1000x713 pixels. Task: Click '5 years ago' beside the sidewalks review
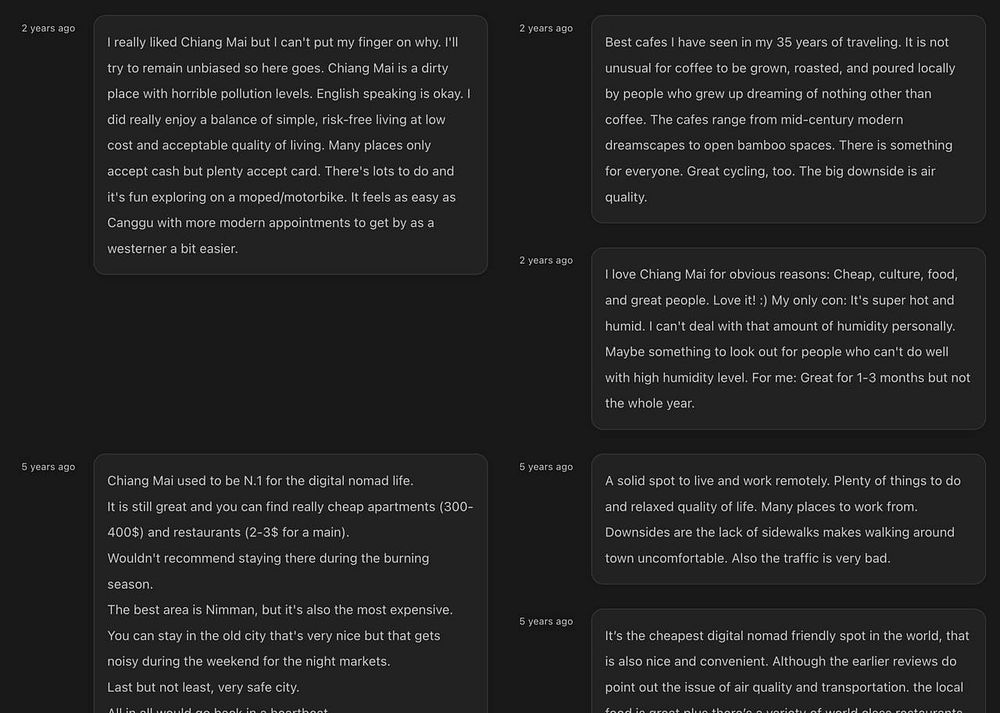(546, 467)
